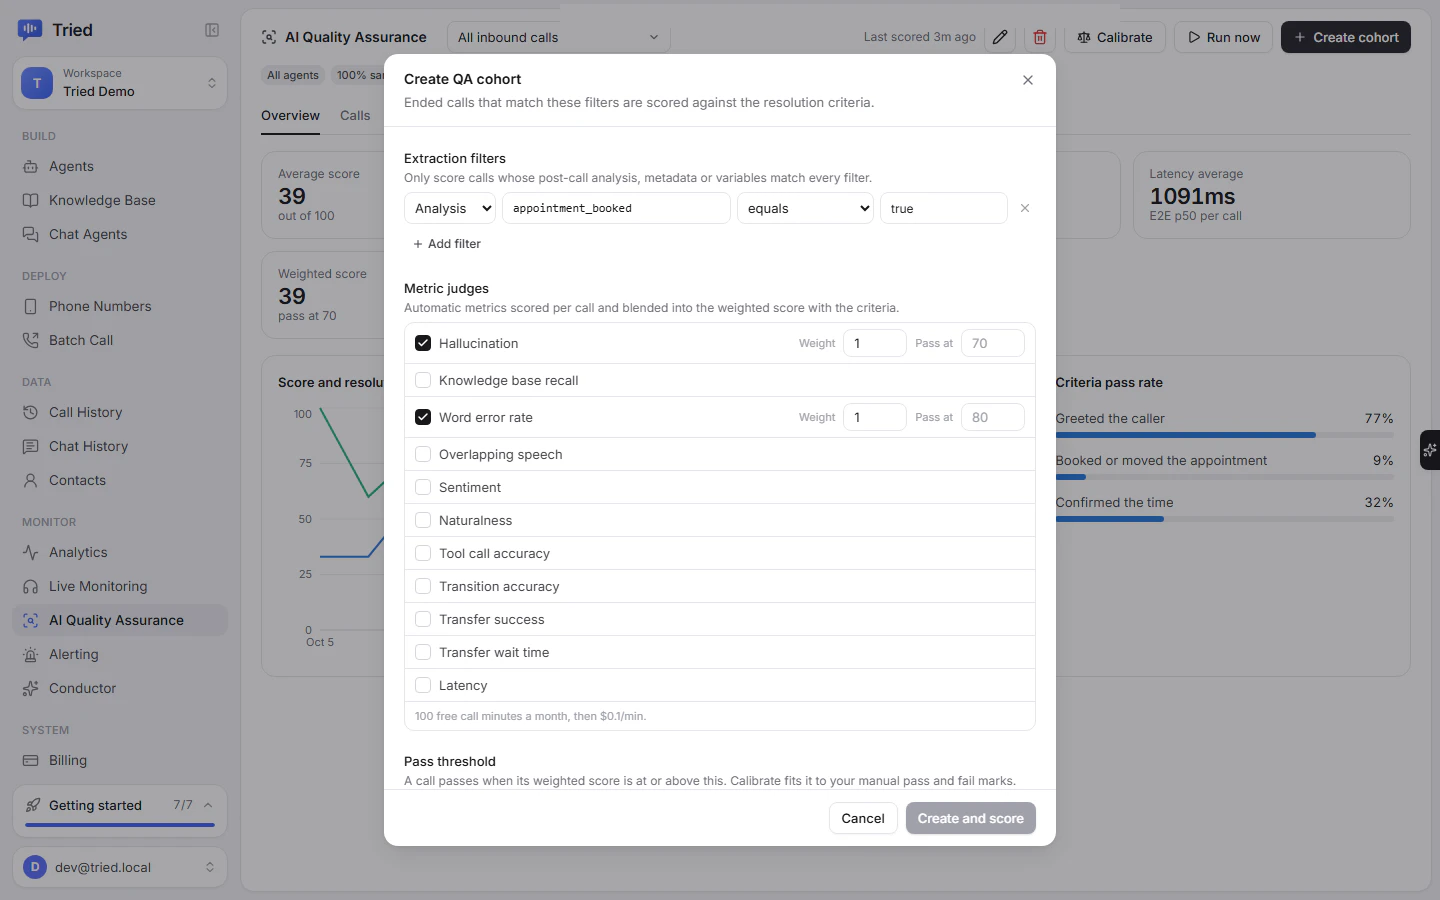1440x900 pixels.
Task: Click the Hallucination weight input
Action: click(875, 343)
